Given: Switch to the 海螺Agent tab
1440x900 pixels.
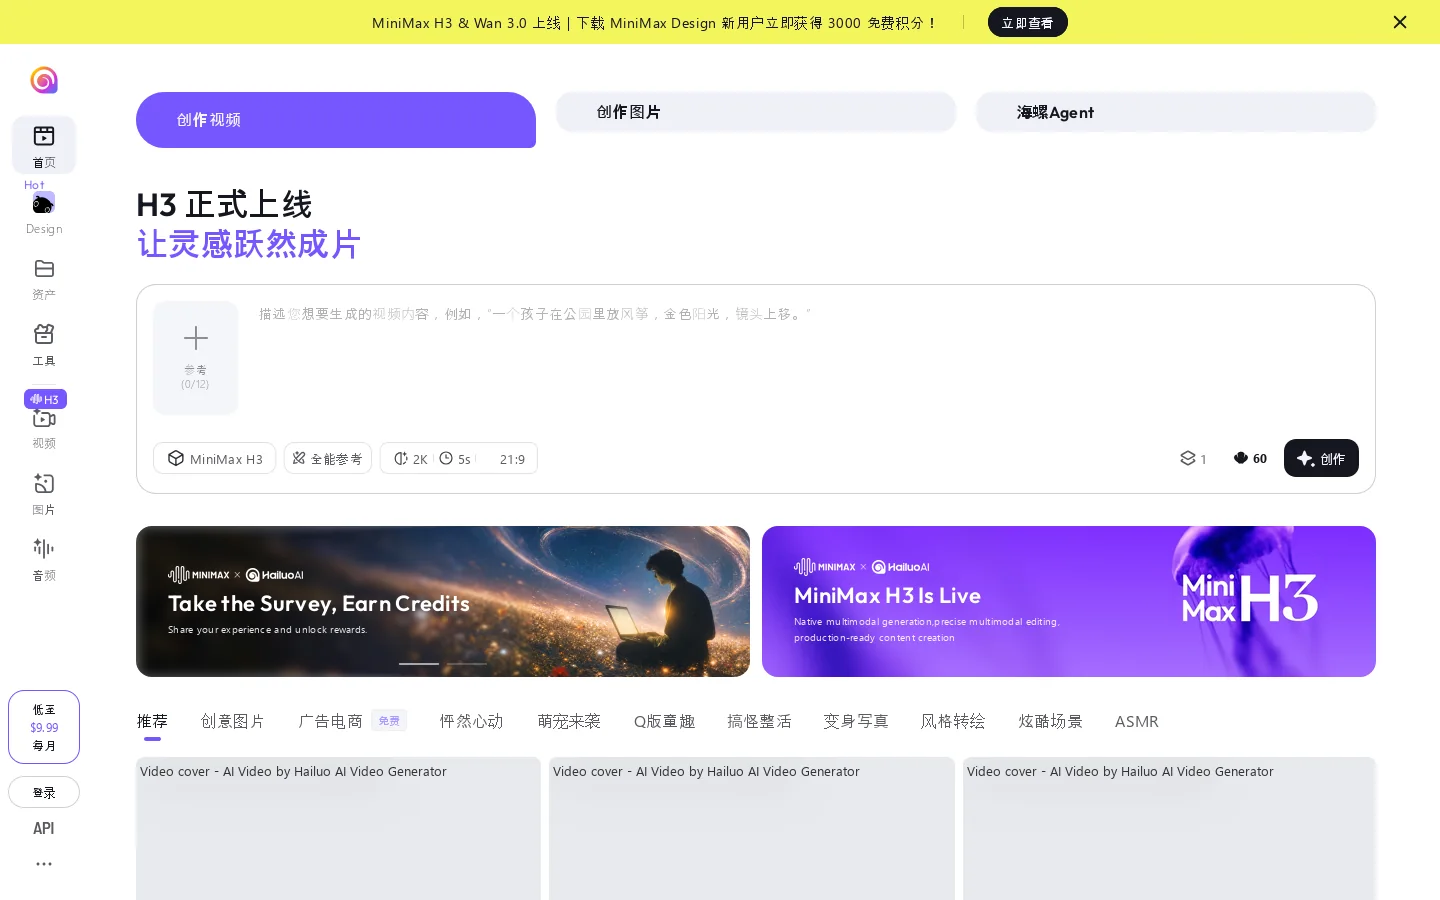Looking at the screenshot, I should tap(1176, 112).
